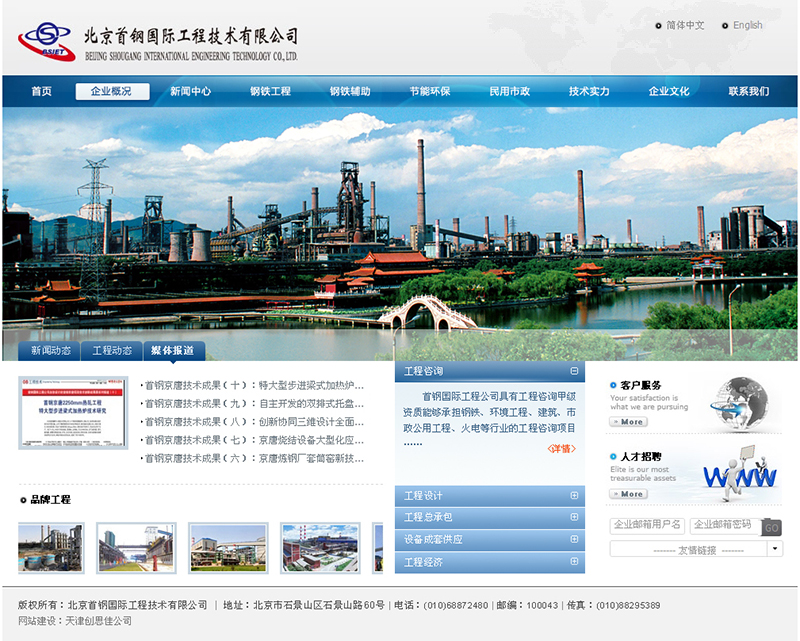Click the plus icon on 工程经济
The image size is (800, 641).
click(x=574, y=562)
